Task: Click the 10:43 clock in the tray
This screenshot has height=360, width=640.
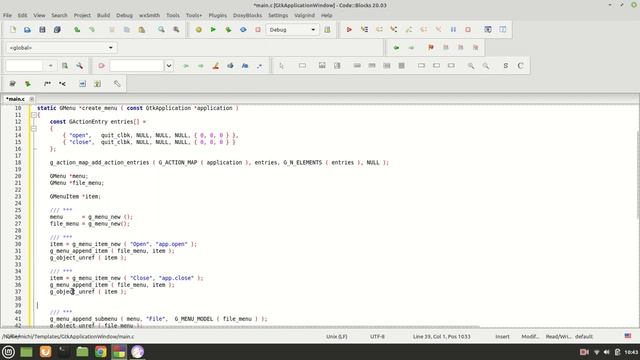Action: point(631,352)
